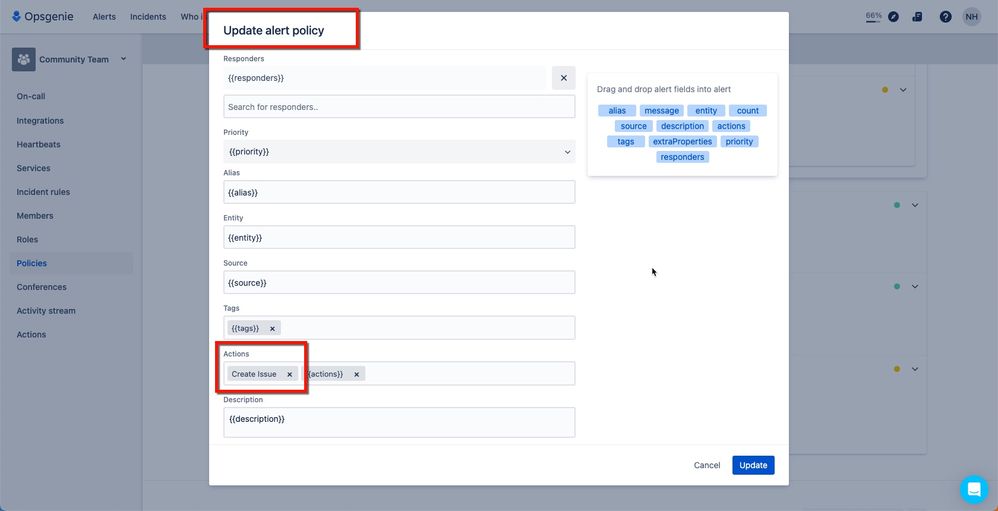998x511 pixels.
Task: Open Members in sidebar
Action: point(35,216)
